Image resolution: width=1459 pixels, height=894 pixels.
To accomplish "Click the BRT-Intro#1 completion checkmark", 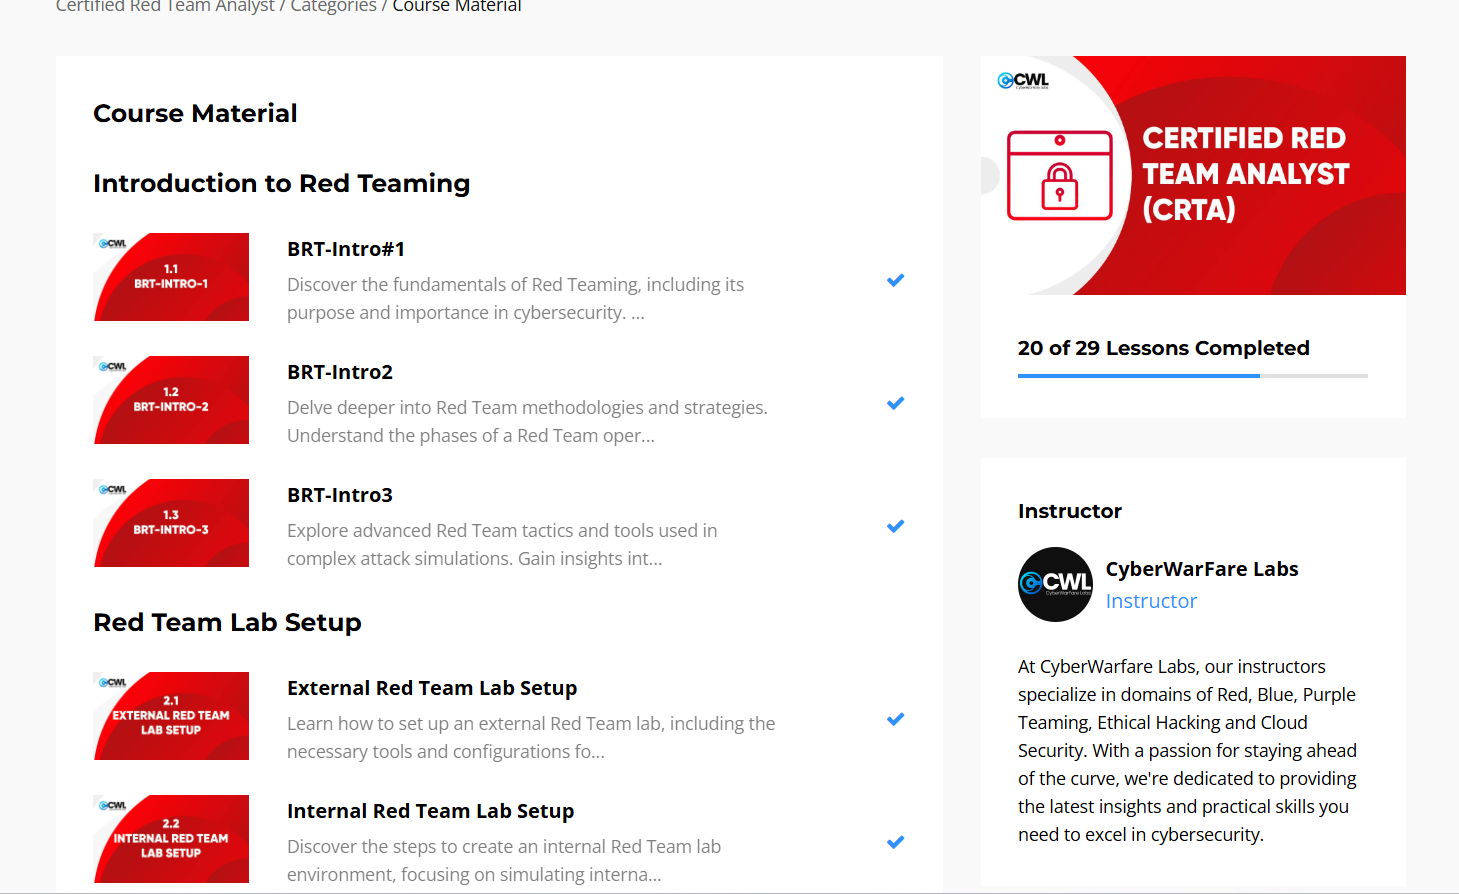I will point(895,280).
